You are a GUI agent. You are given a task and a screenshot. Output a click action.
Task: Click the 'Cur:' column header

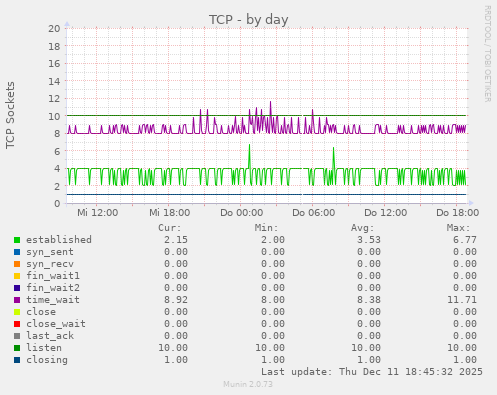click(170, 228)
